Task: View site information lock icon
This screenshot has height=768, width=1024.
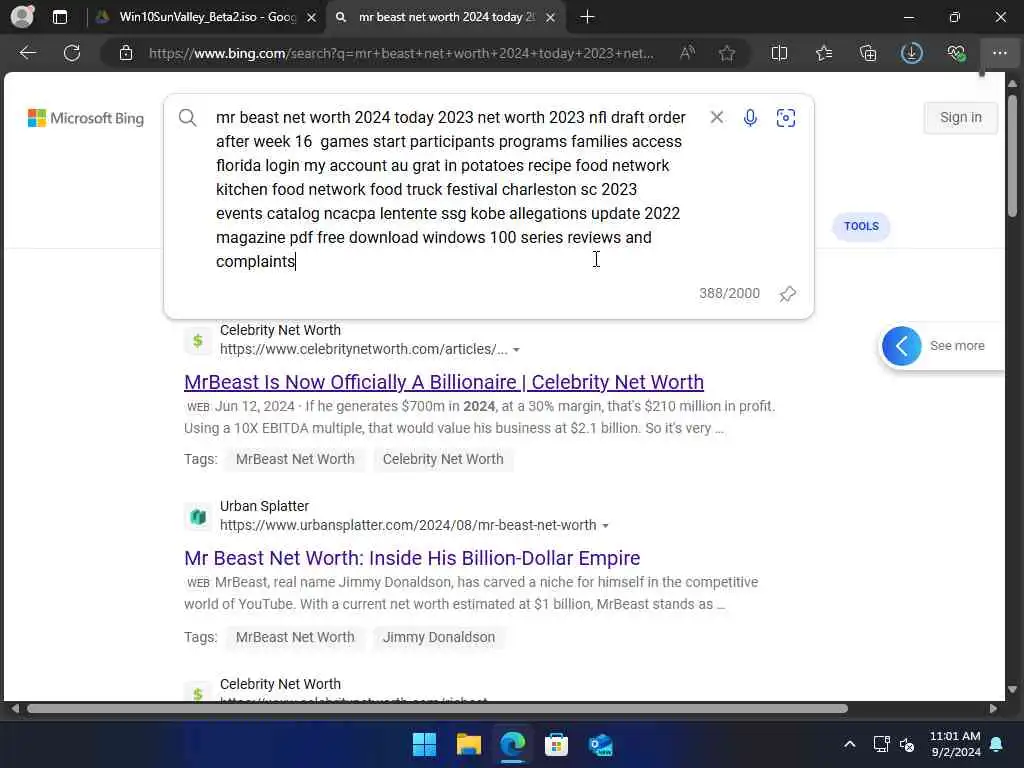Action: point(126,53)
